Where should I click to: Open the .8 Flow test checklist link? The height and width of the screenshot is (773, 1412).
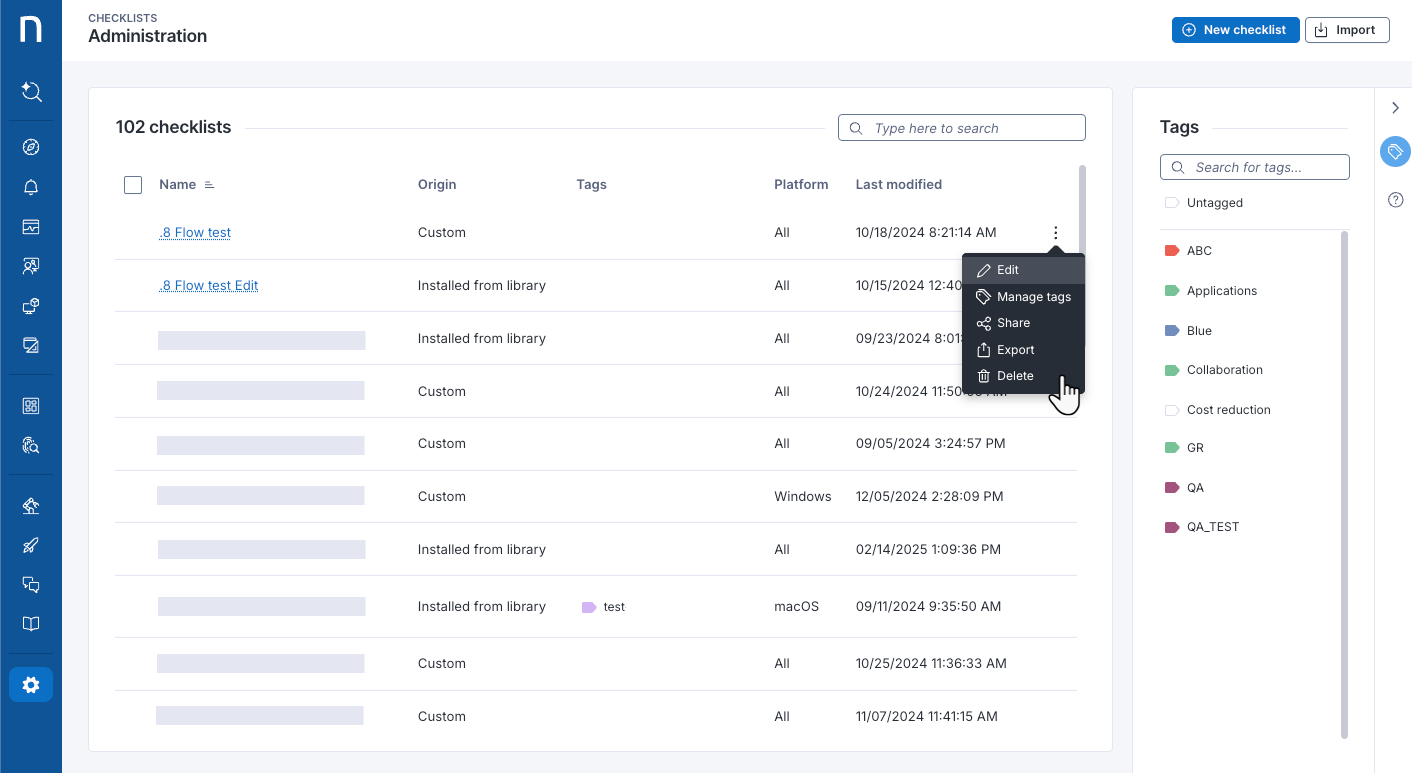pyautogui.click(x=194, y=232)
